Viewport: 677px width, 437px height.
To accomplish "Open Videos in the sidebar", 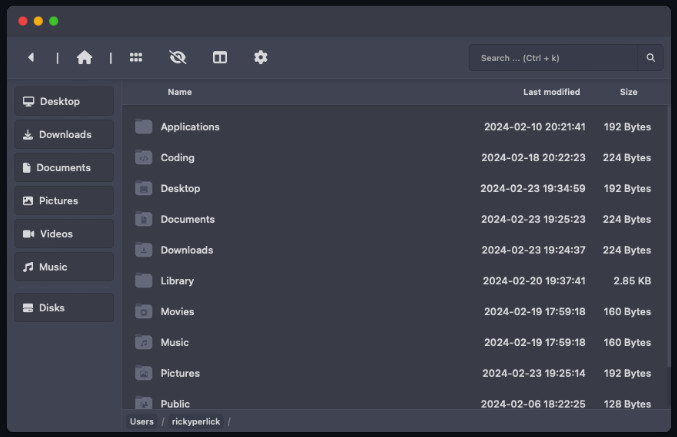I will point(64,234).
